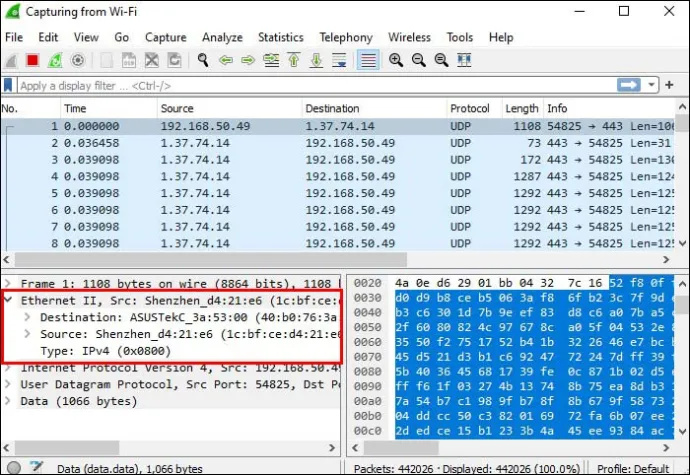Add a display filter button with plus
690x475 pixels.
669,85
